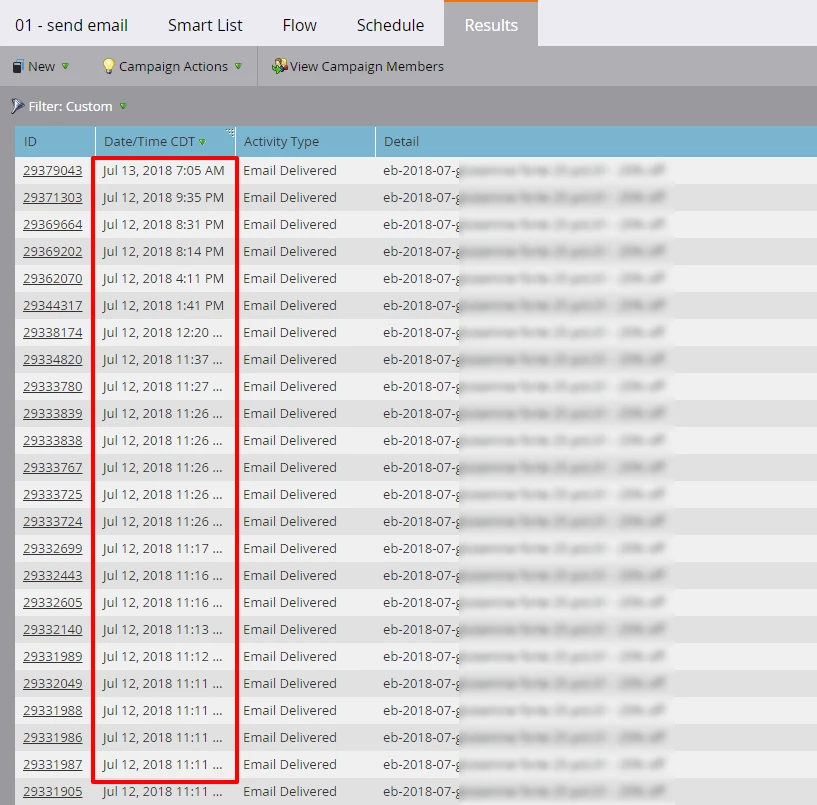
Task: Switch to the Smart List tab
Action: point(205,25)
